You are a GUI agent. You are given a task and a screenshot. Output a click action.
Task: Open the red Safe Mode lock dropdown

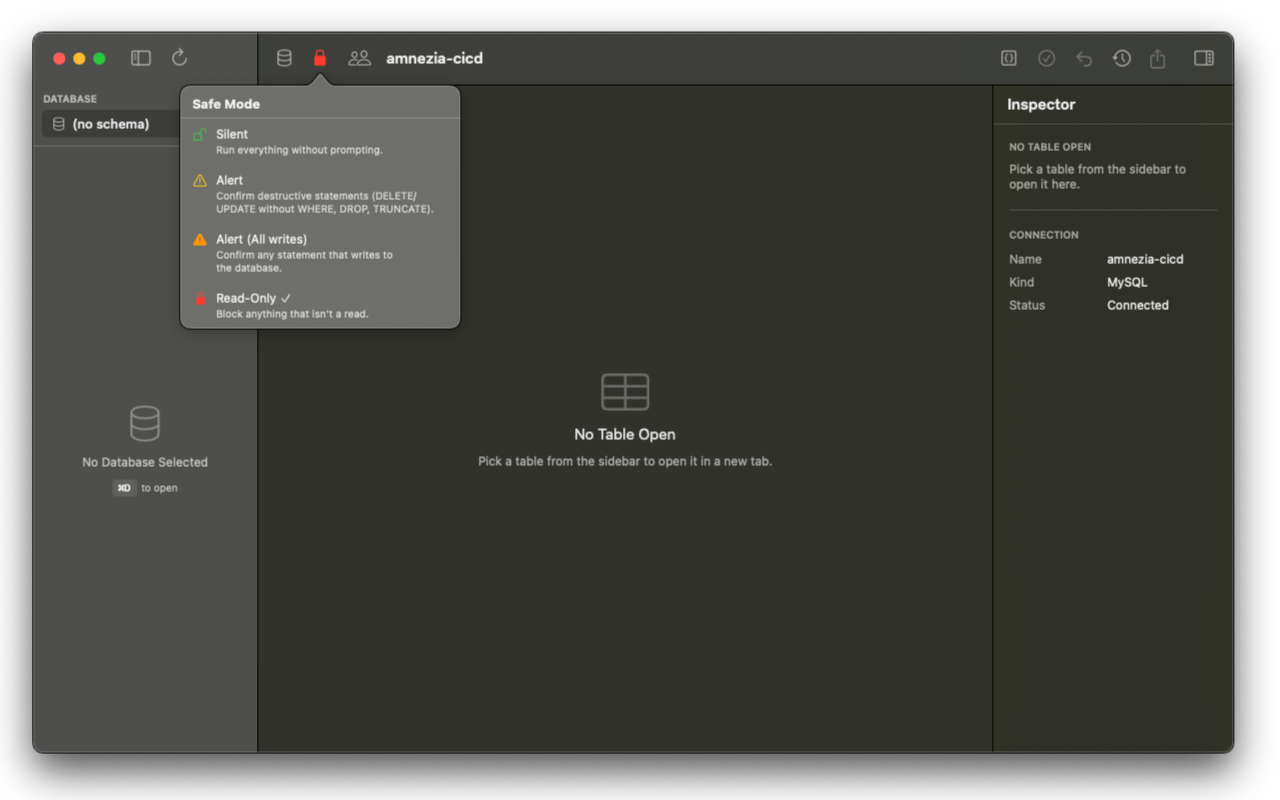(319, 57)
